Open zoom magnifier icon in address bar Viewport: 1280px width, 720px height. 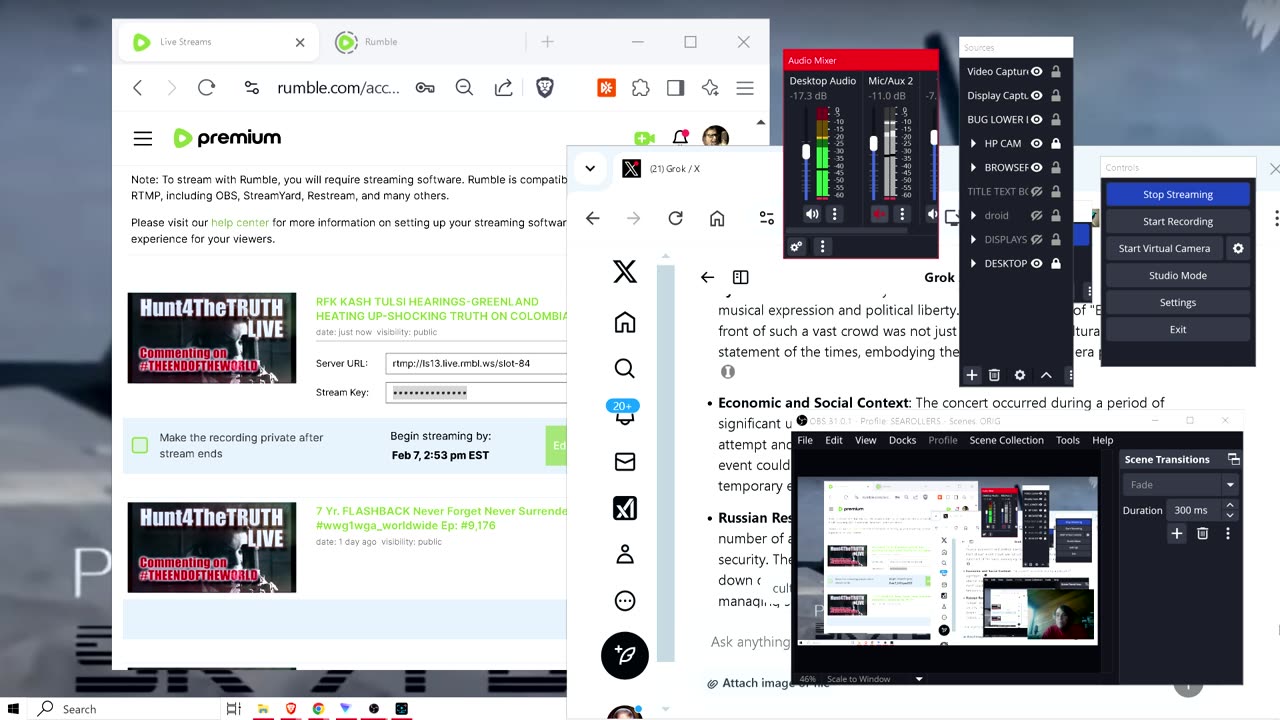464,88
